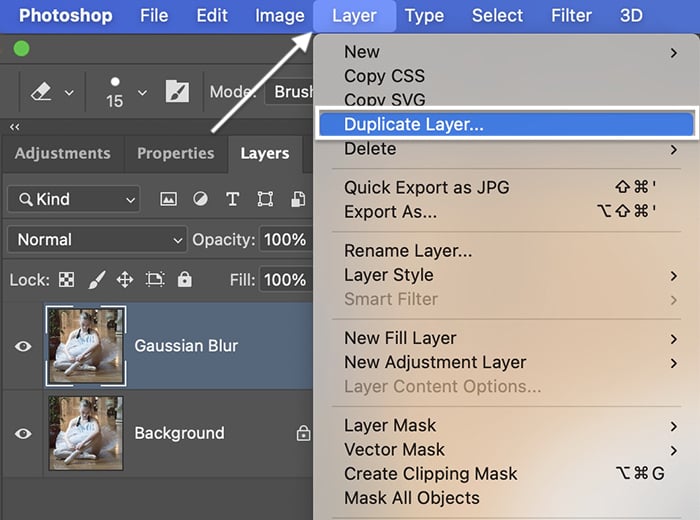Expand New Adjustment Layer submenu
Screen dimensions: 700x520
point(506,362)
